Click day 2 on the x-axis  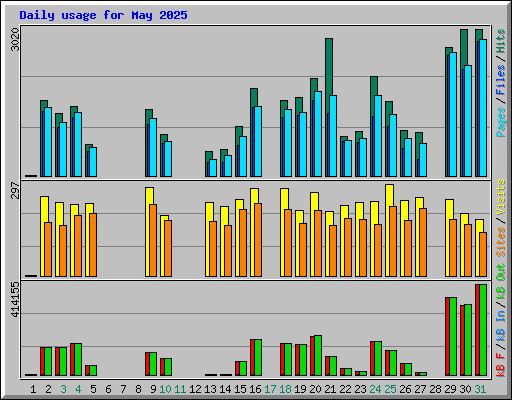48,389
